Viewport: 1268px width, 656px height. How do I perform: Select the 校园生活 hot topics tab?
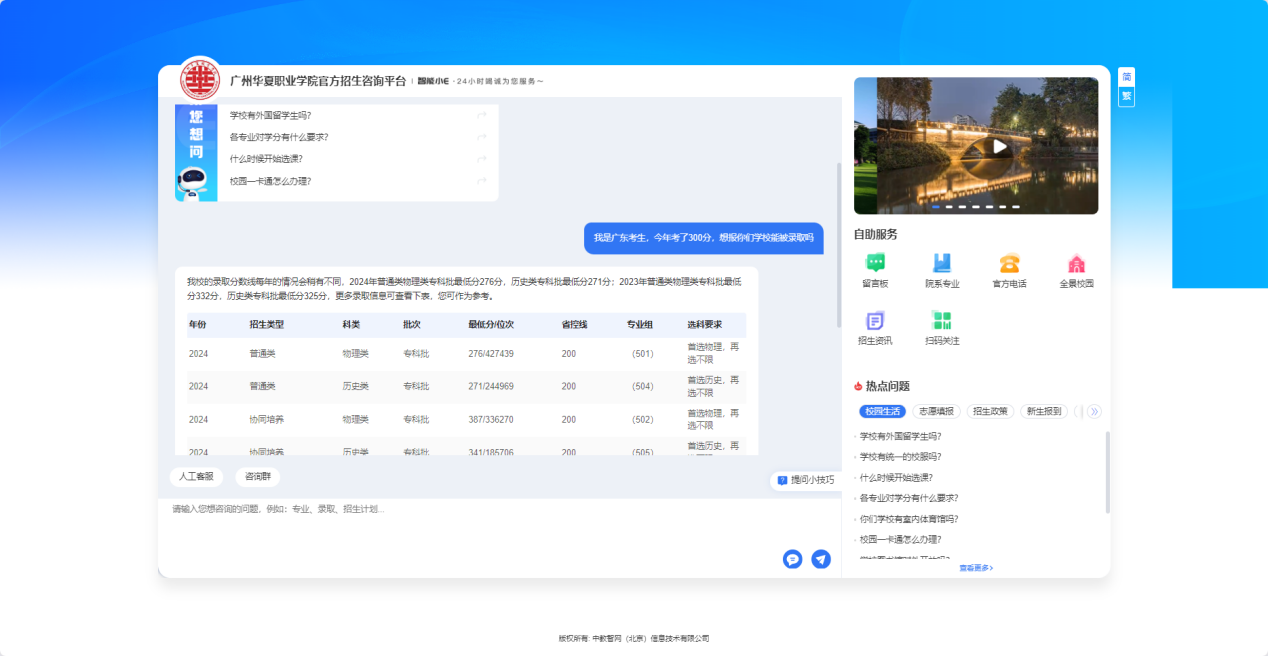(x=883, y=411)
